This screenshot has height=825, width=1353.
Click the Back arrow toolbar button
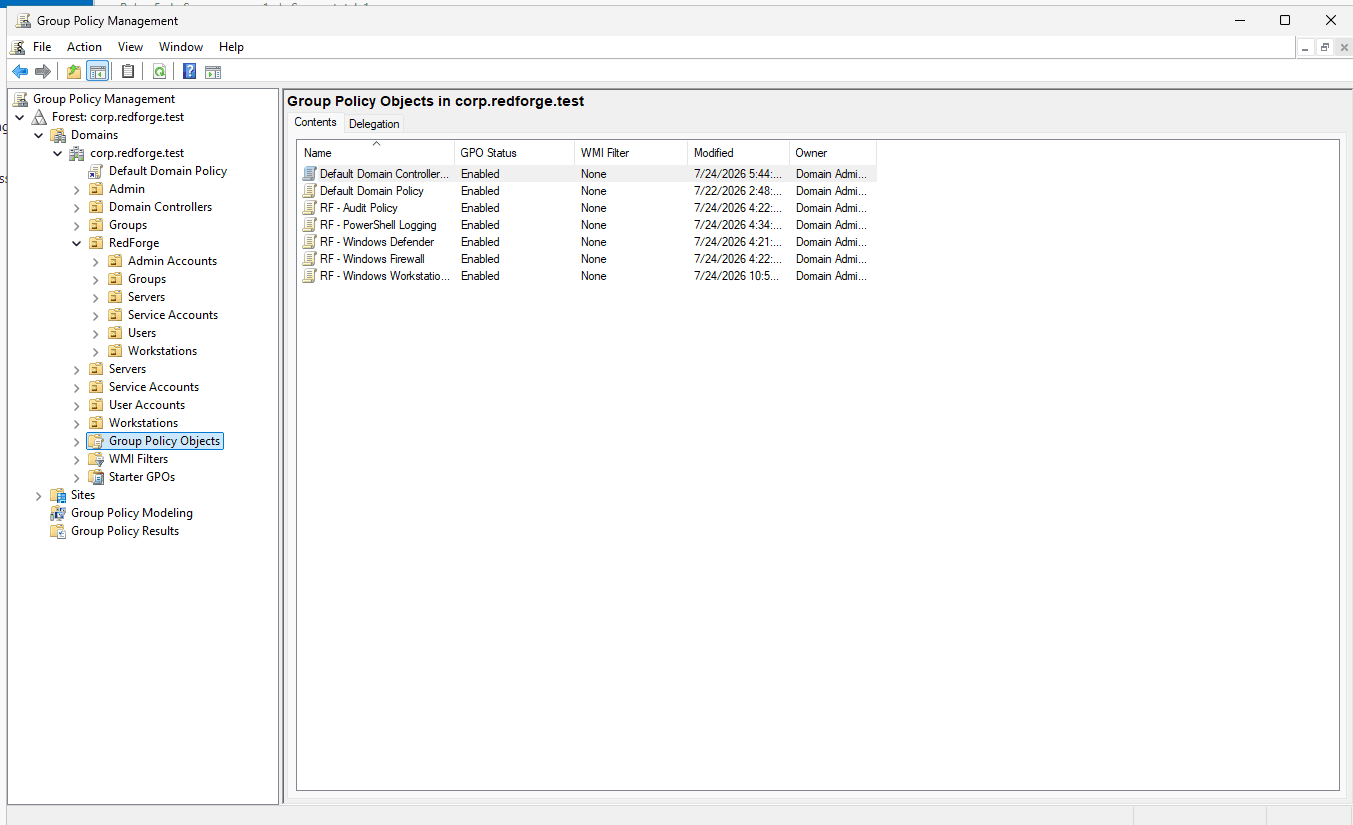click(19, 71)
